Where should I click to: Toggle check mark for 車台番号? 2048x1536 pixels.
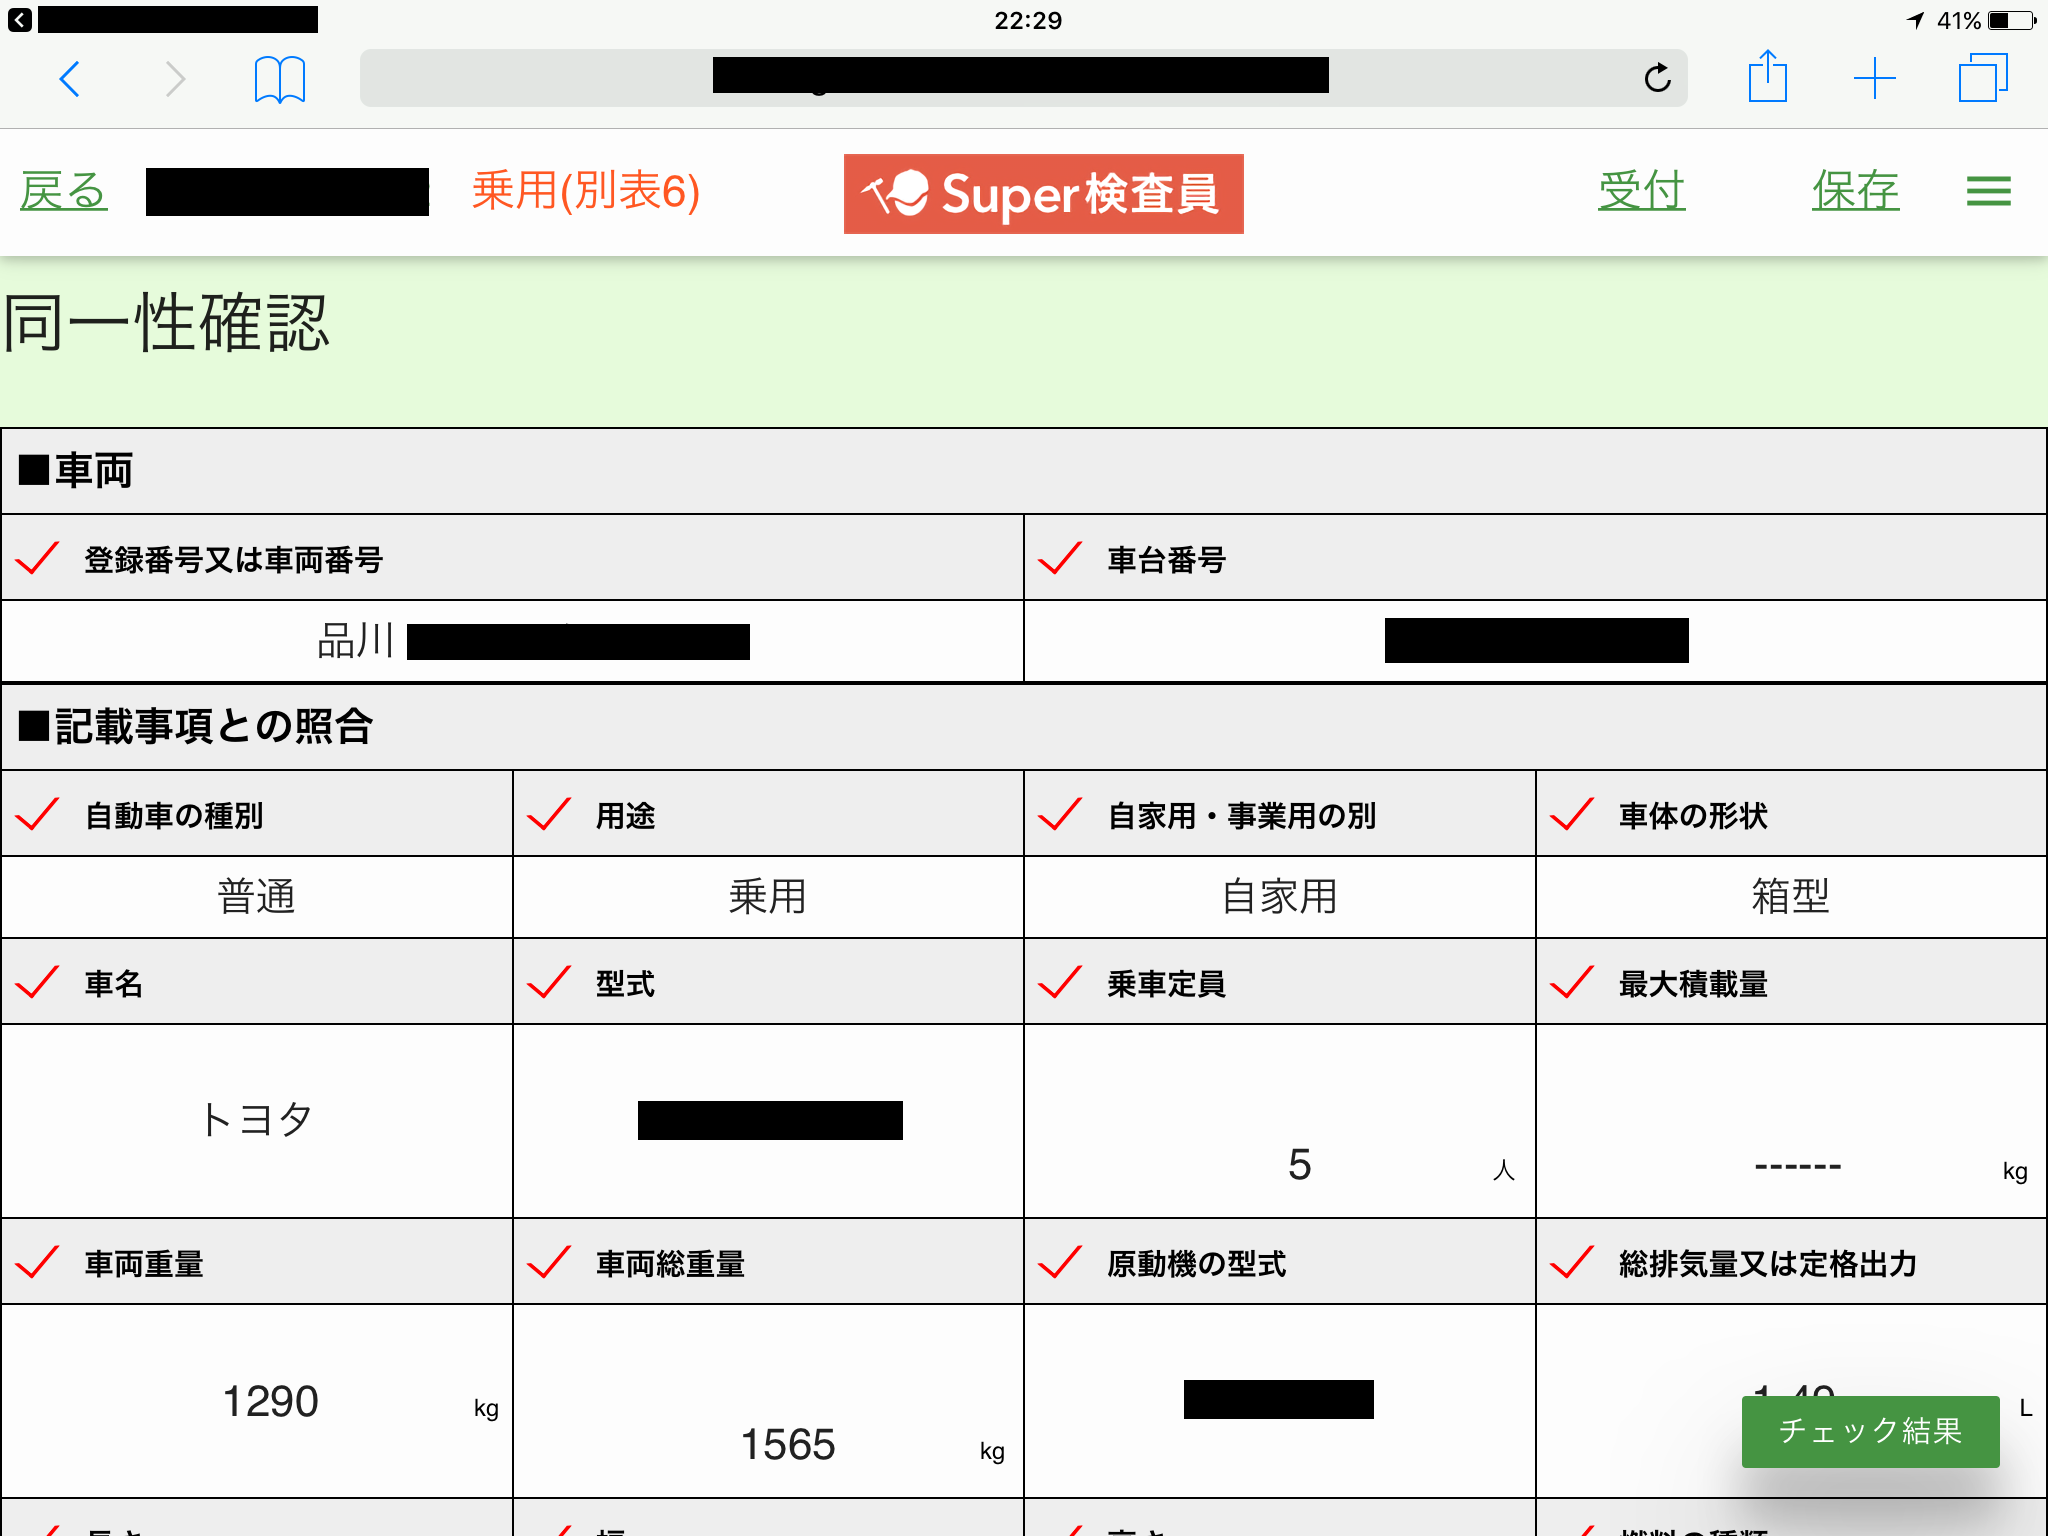[x=1061, y=559]
